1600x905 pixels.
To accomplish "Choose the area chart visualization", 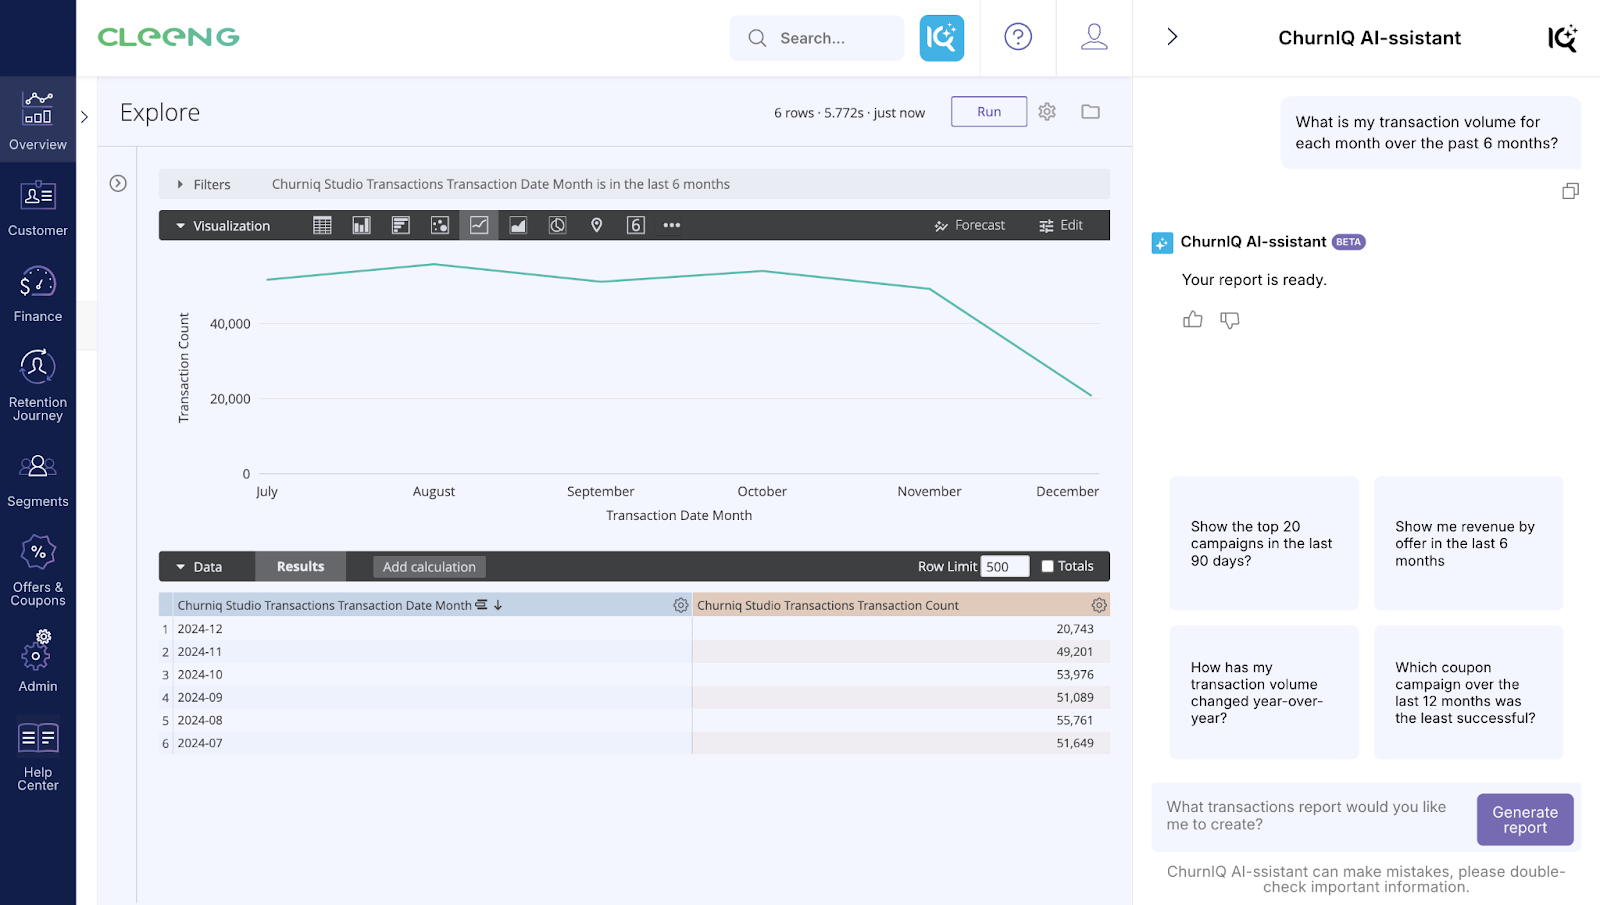I will [518, 226].
